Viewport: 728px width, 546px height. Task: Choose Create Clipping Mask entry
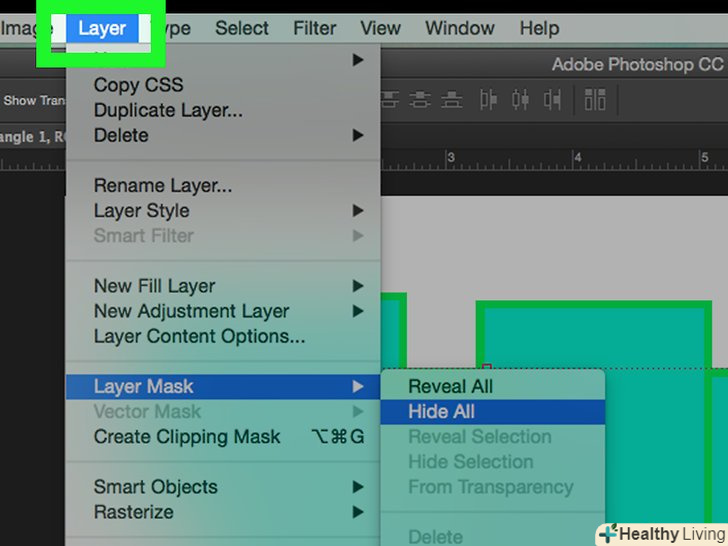(x=223, y=436)
